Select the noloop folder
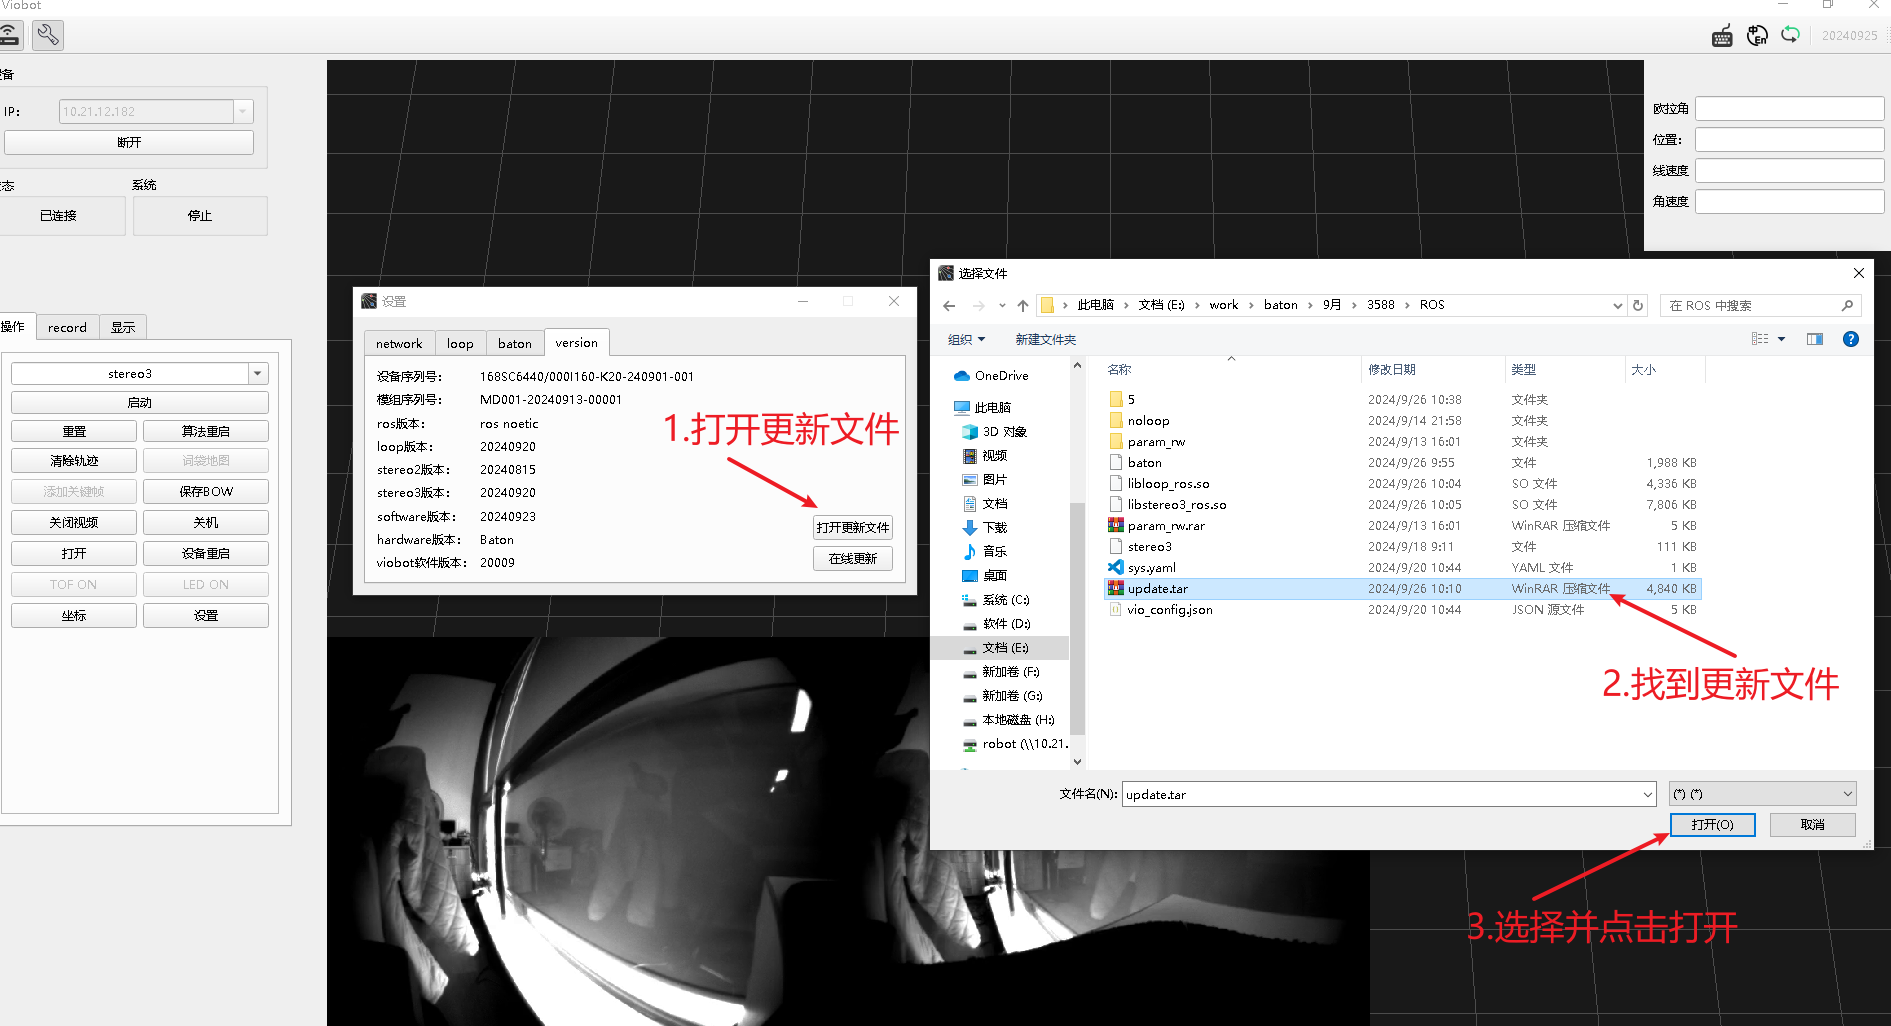1891x1026 pixels. point(1402,421)
